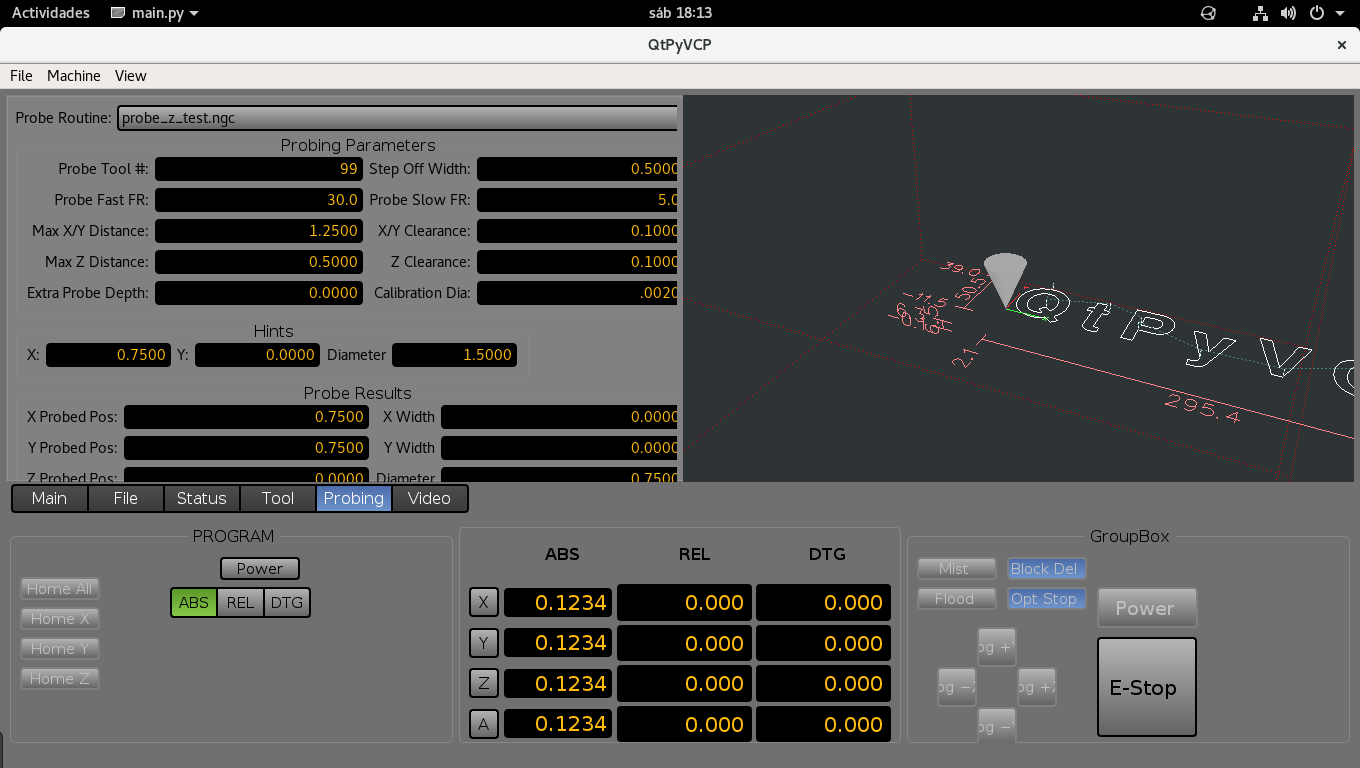Open the Actividades overview
Viewport: 1360px width, 768px height.
coord(50,13)
